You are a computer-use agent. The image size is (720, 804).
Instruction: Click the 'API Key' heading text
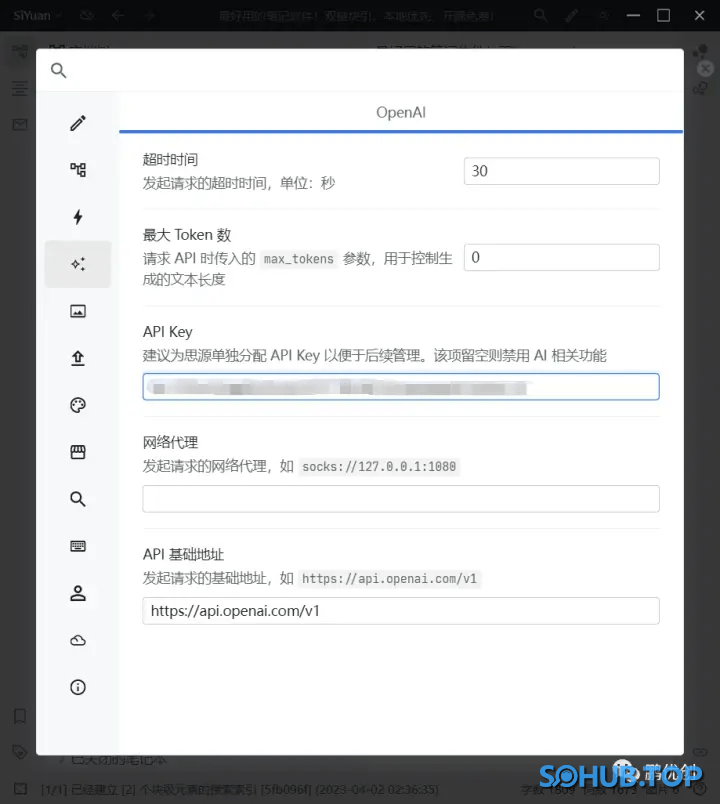(x=168, y=332)
